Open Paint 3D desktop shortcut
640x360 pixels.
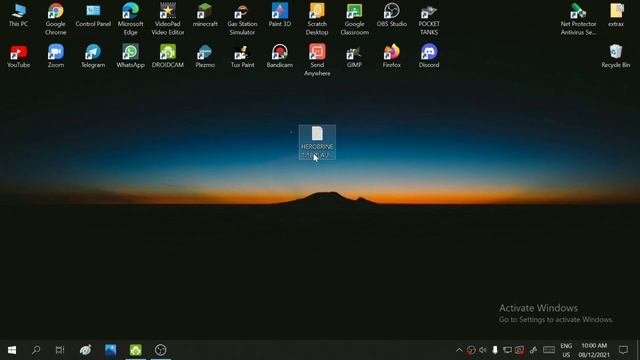click(280, 15)
